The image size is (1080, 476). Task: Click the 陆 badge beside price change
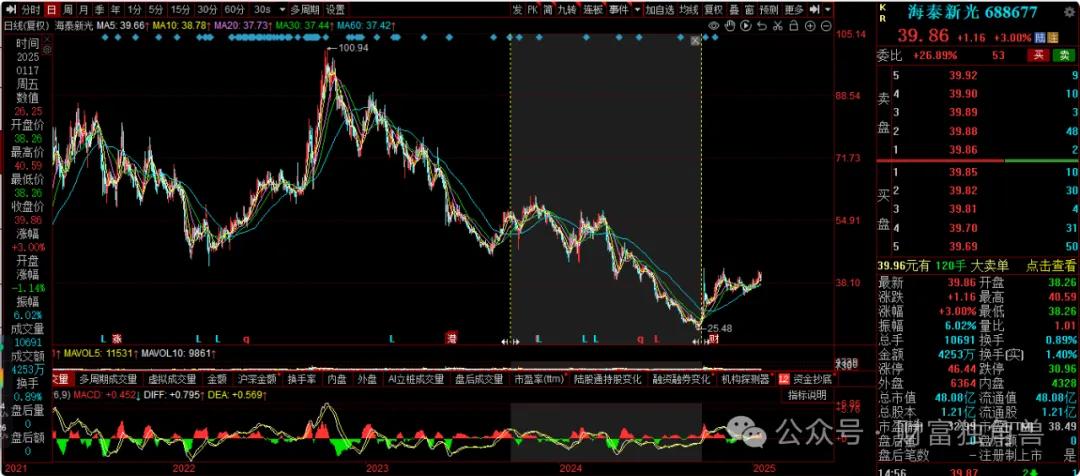(x=1039, y=37)
